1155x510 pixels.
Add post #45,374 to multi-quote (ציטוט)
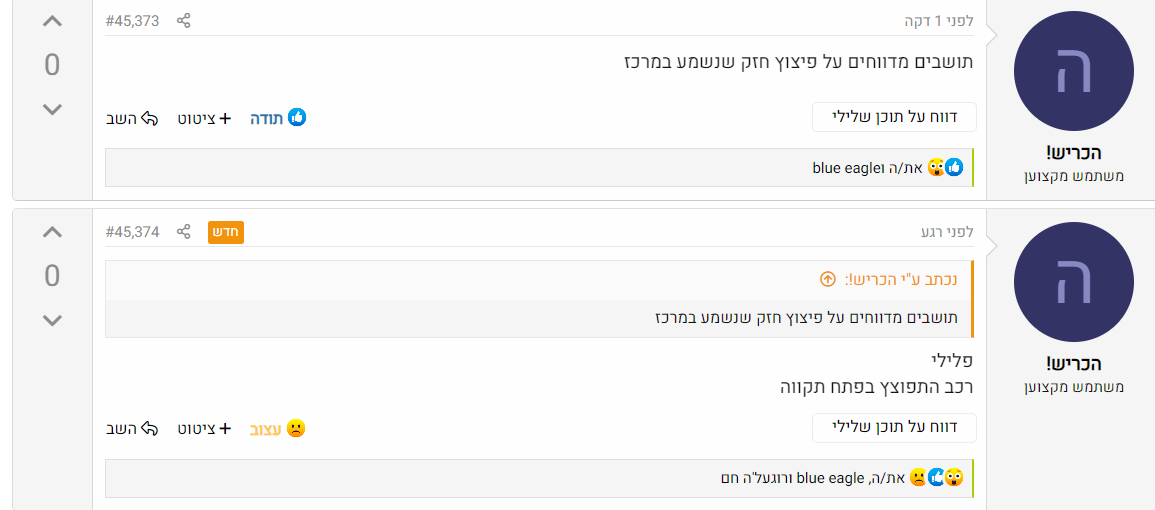click(x=204, y=429)
